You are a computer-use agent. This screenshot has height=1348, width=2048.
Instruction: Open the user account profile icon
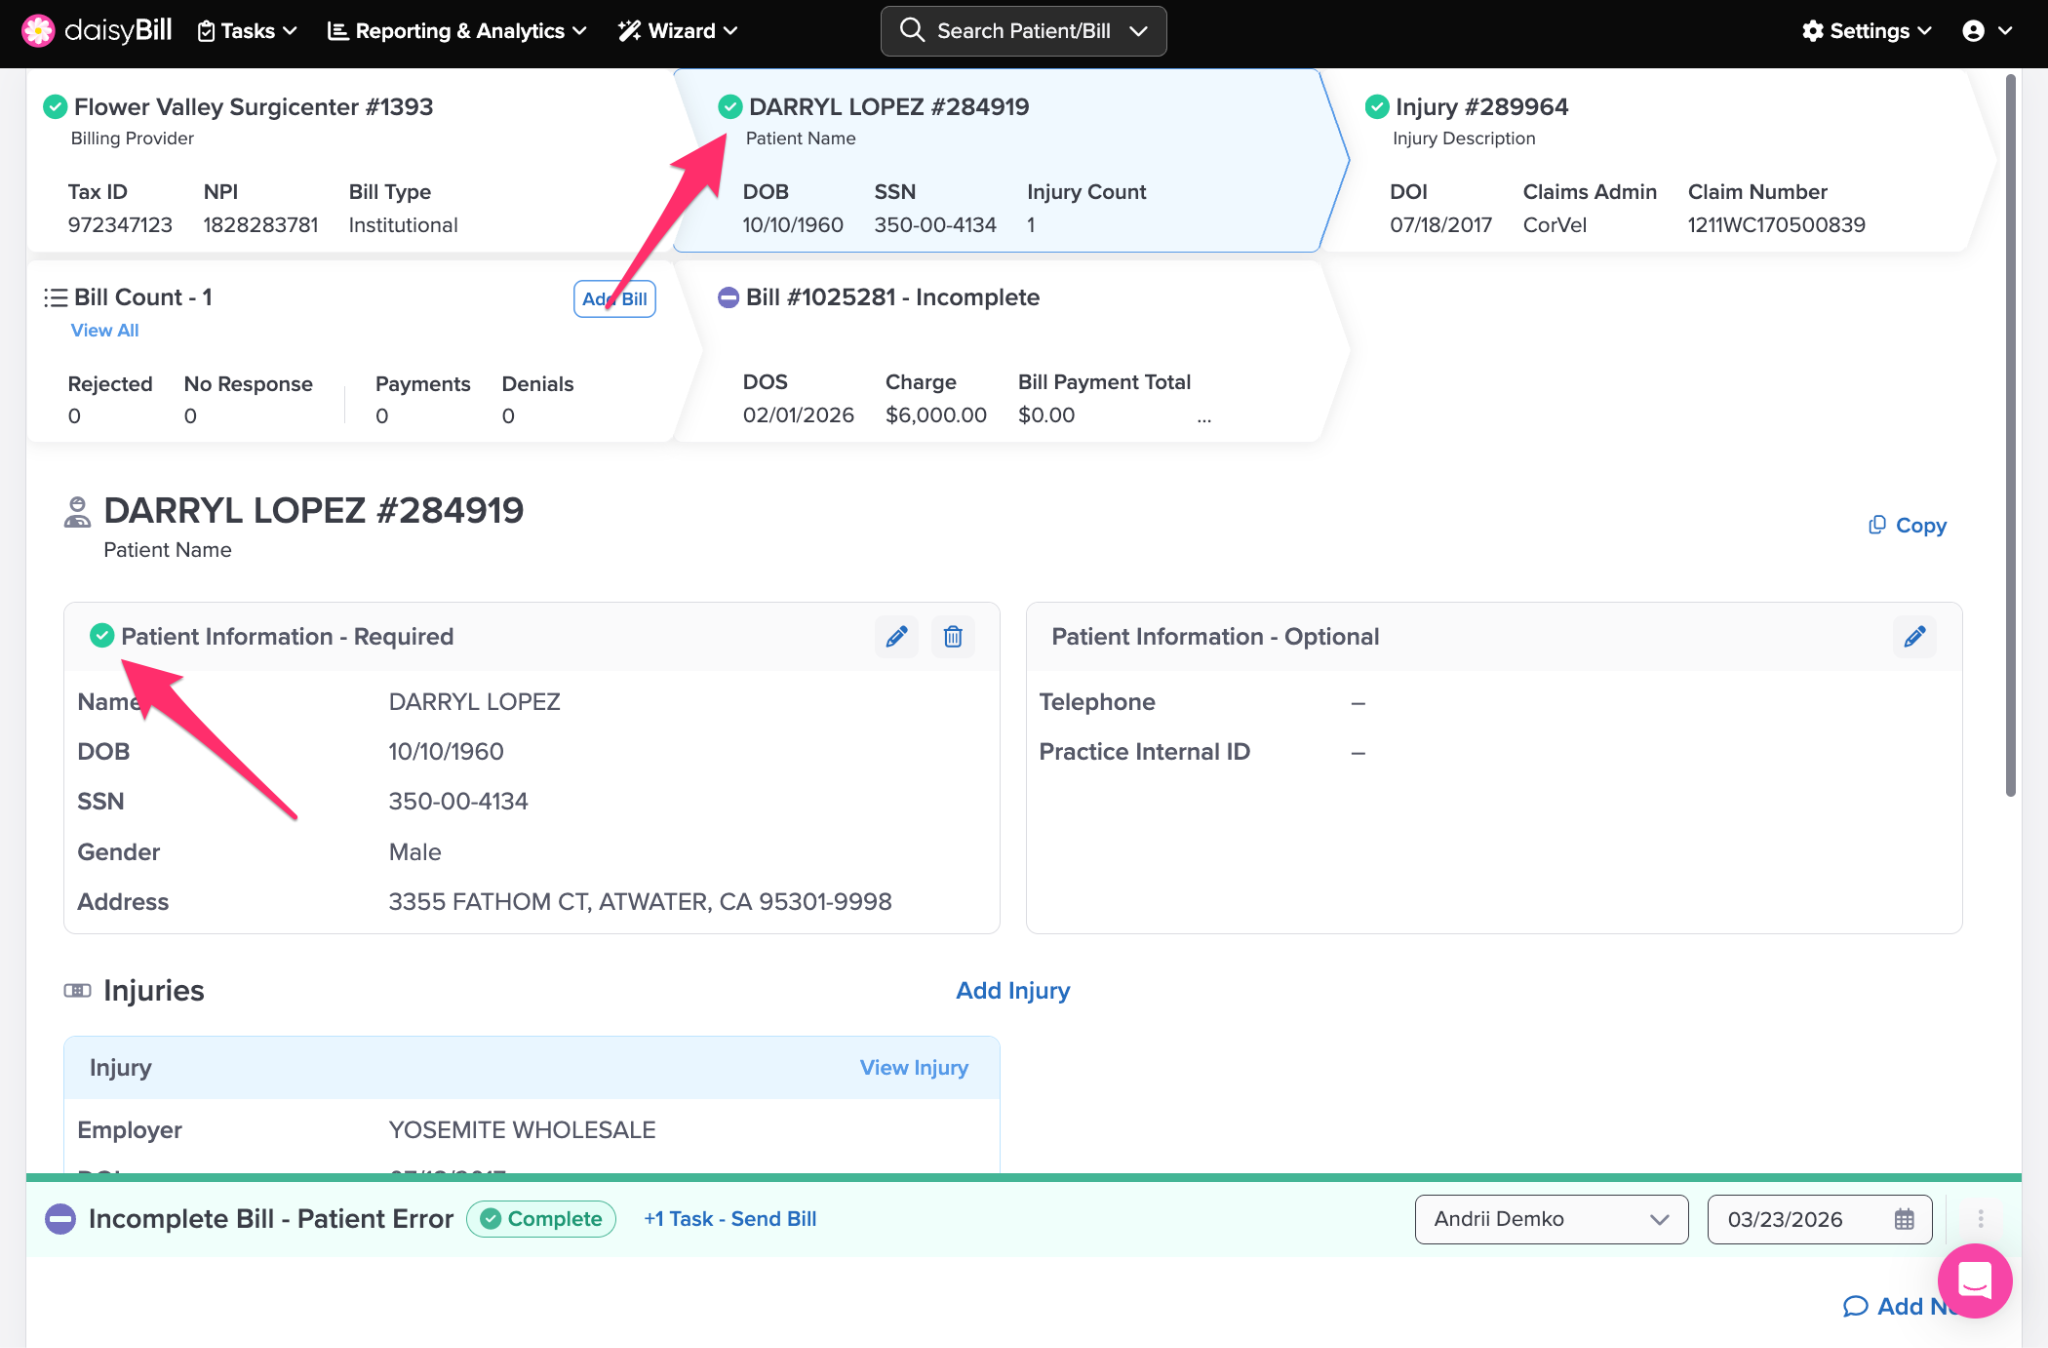1974,31
